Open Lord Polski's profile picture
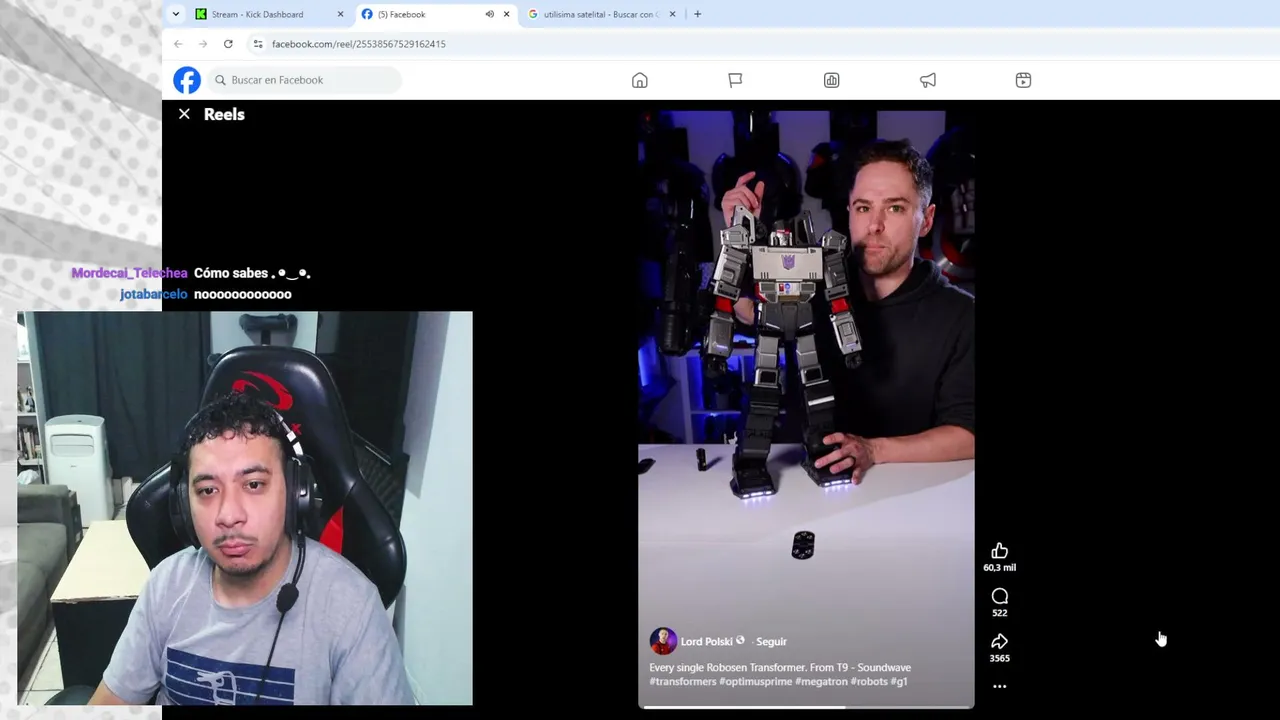 (662, 641)
